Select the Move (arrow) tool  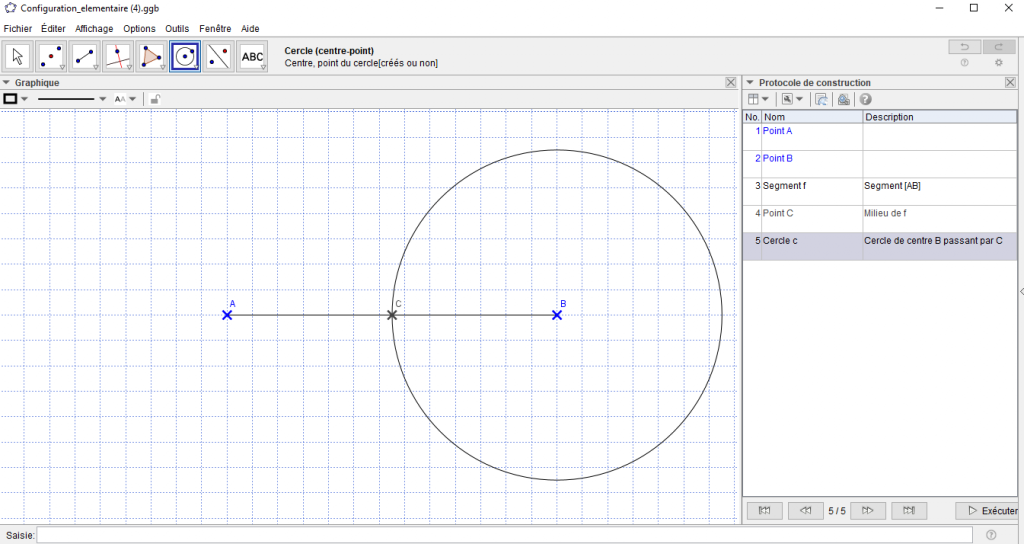point(19,56)
